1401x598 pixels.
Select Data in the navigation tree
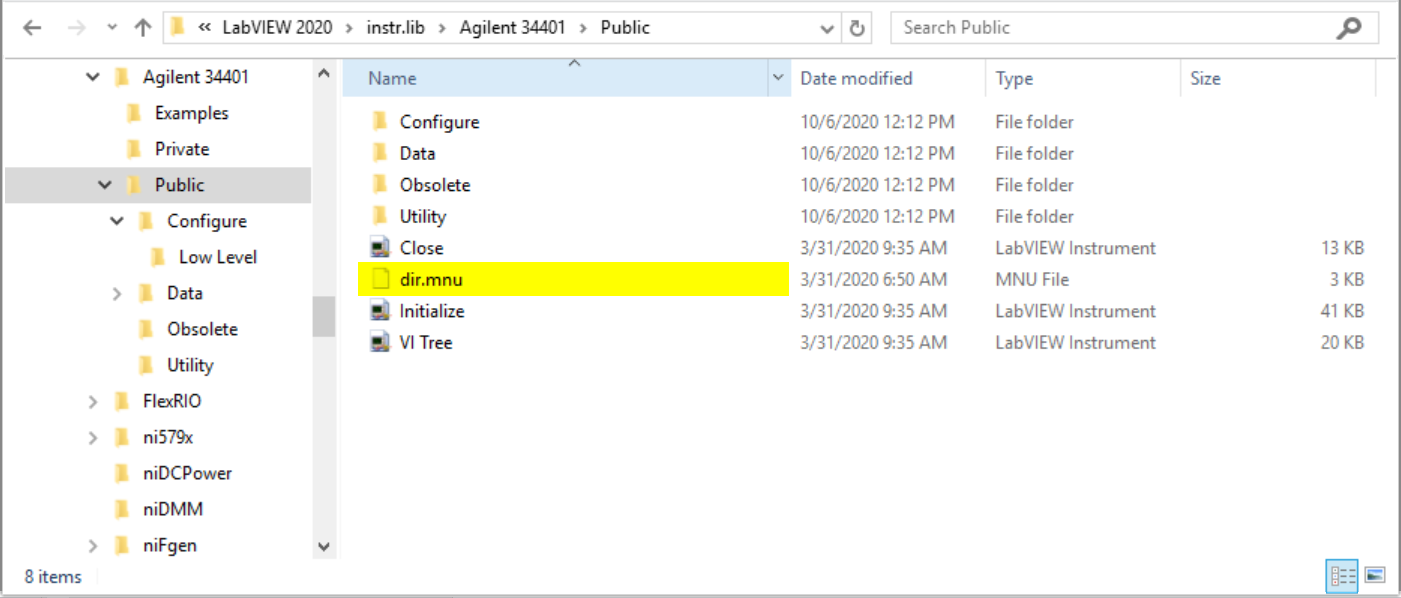[x=185, y=293]
